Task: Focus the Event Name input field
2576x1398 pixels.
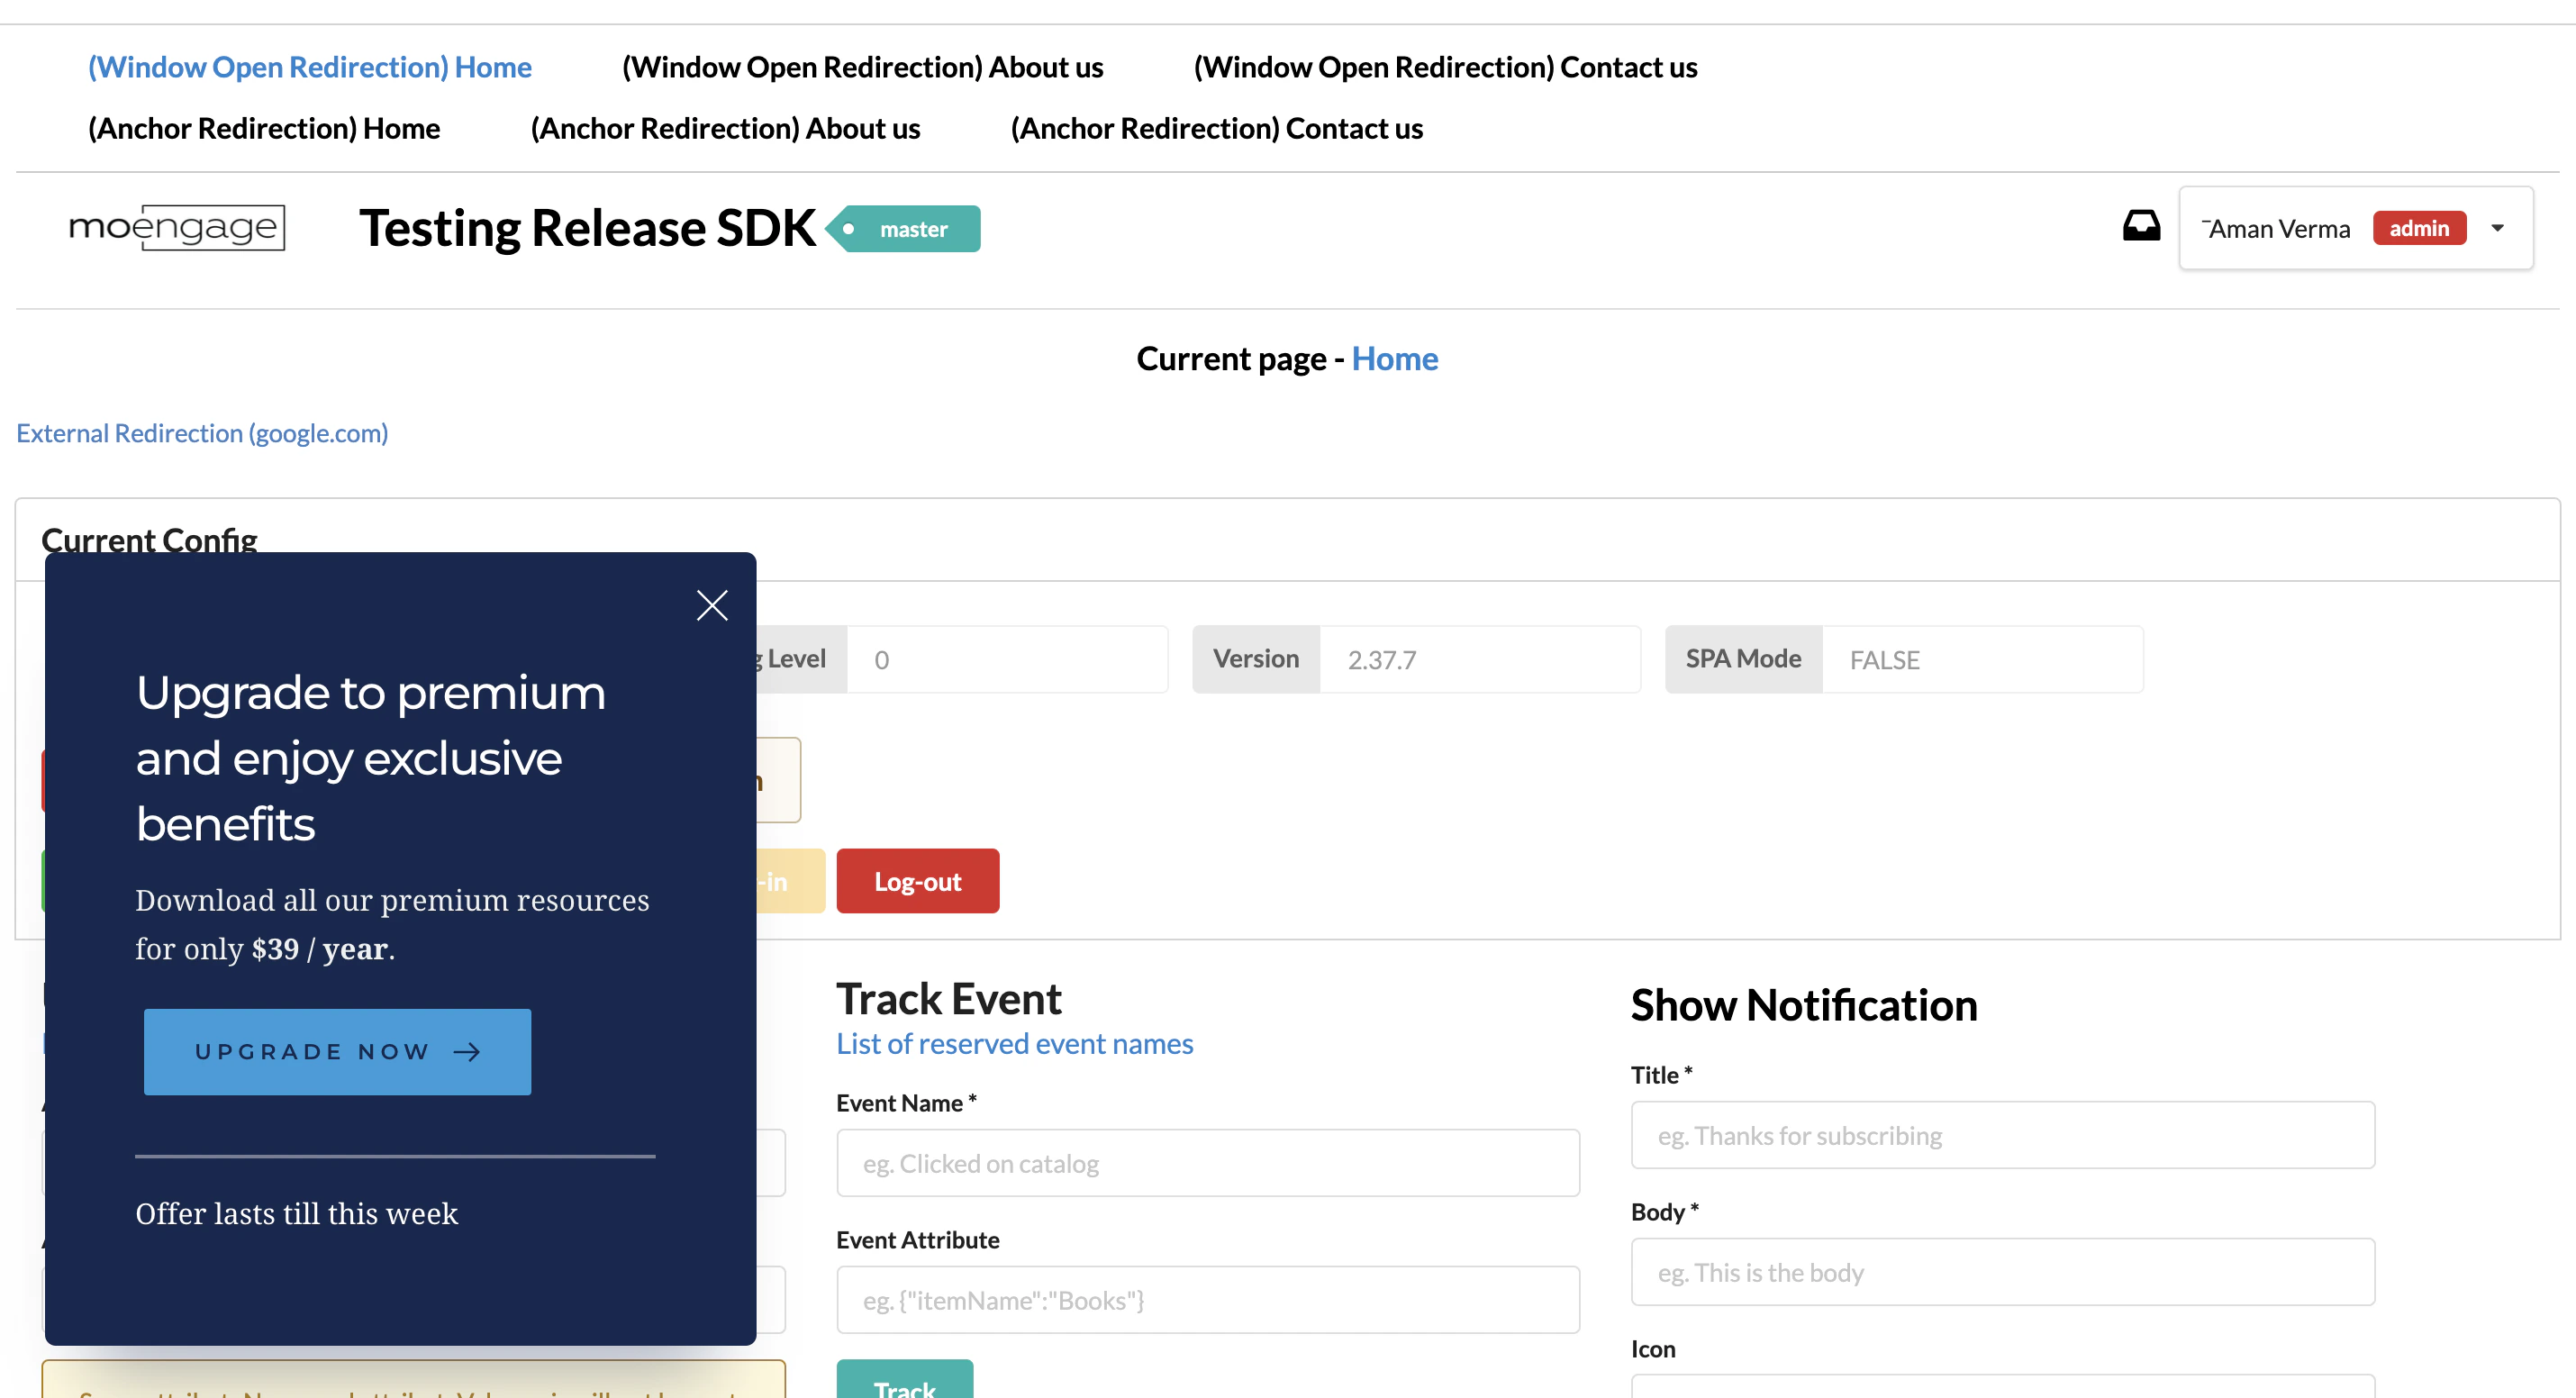Action: pyautogui.click(x=1207, y=1163)
